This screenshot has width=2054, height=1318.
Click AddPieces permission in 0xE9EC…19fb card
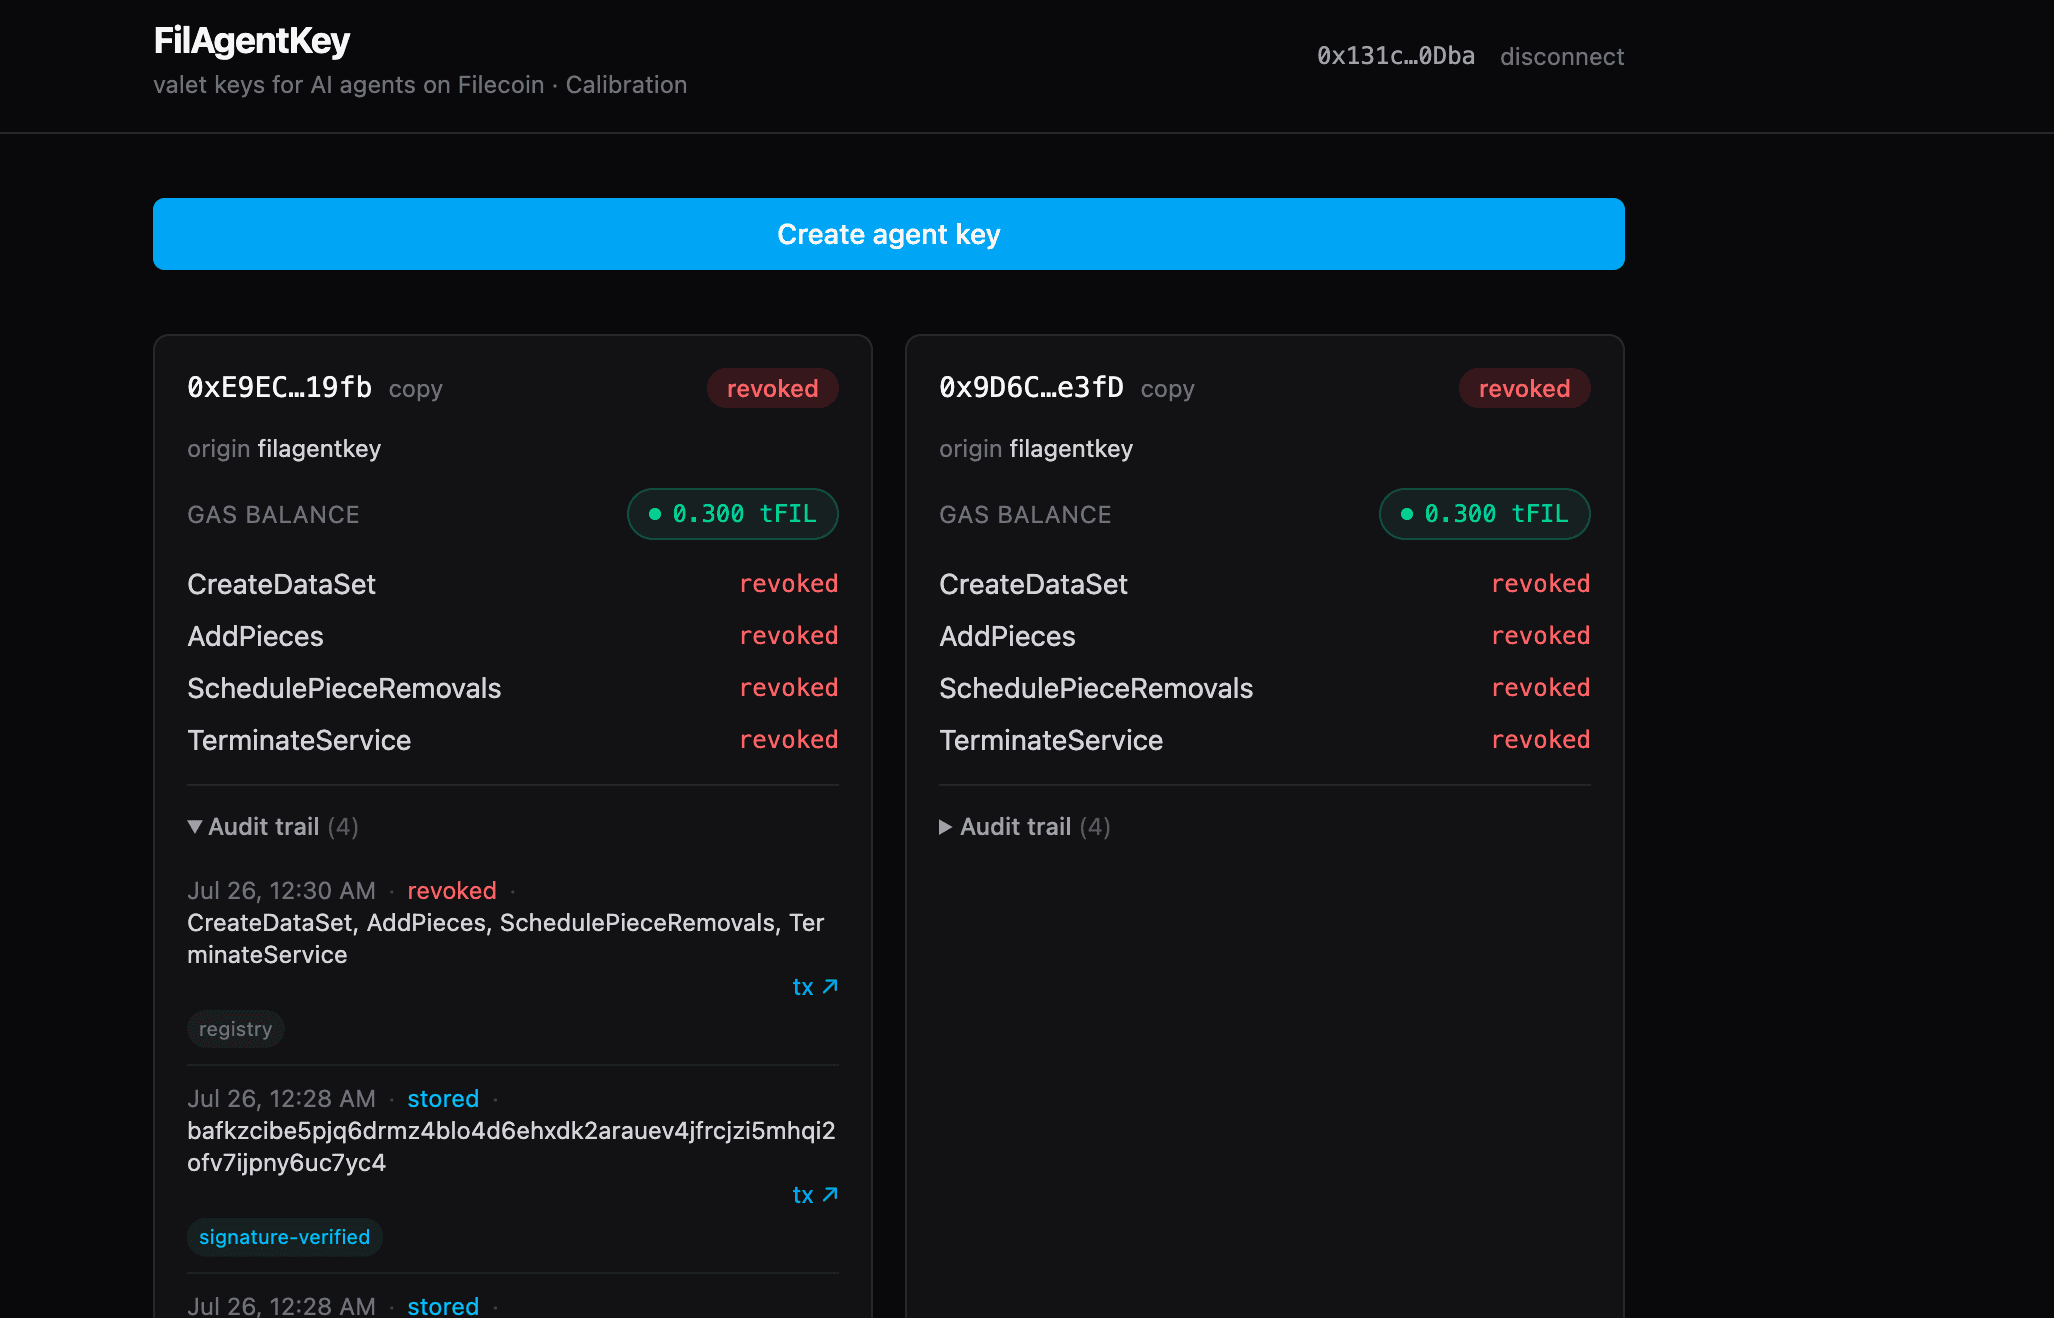pos(255,637)
